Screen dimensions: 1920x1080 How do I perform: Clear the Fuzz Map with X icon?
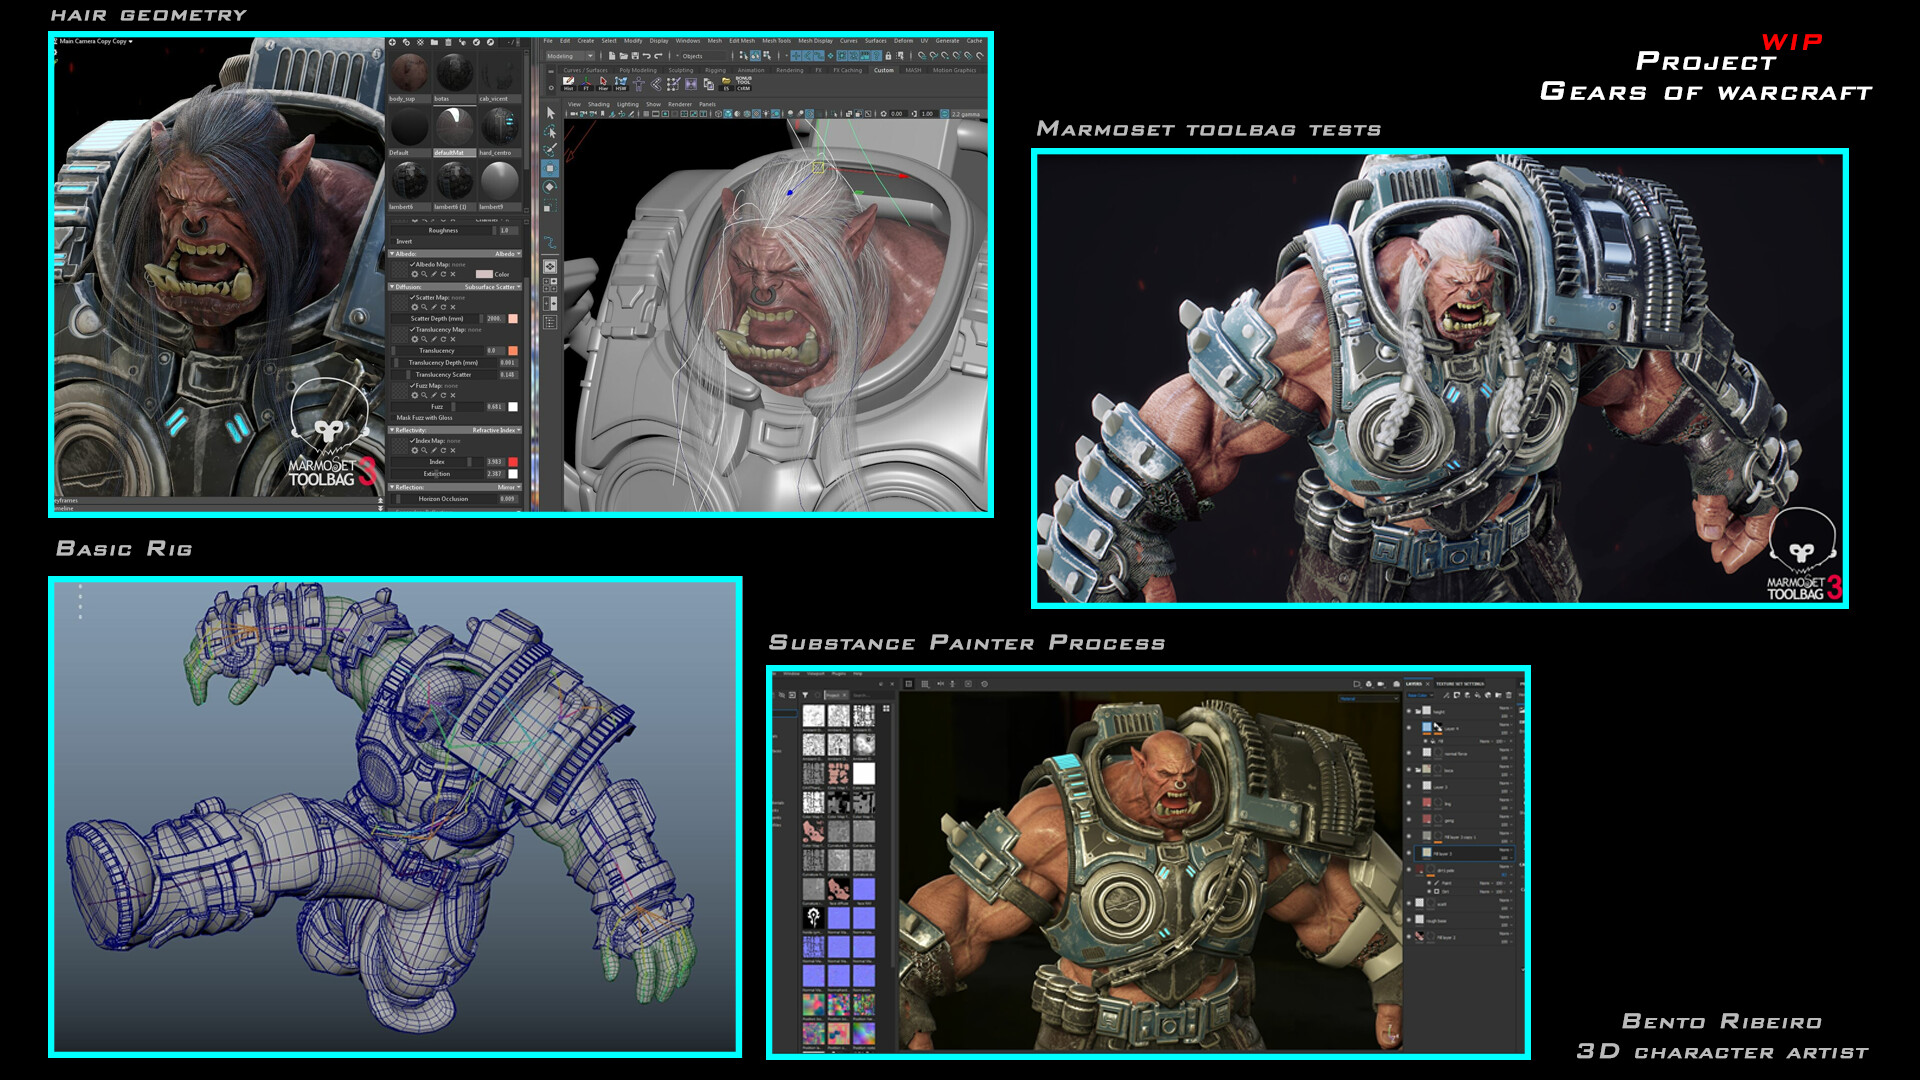pos(453,395)
